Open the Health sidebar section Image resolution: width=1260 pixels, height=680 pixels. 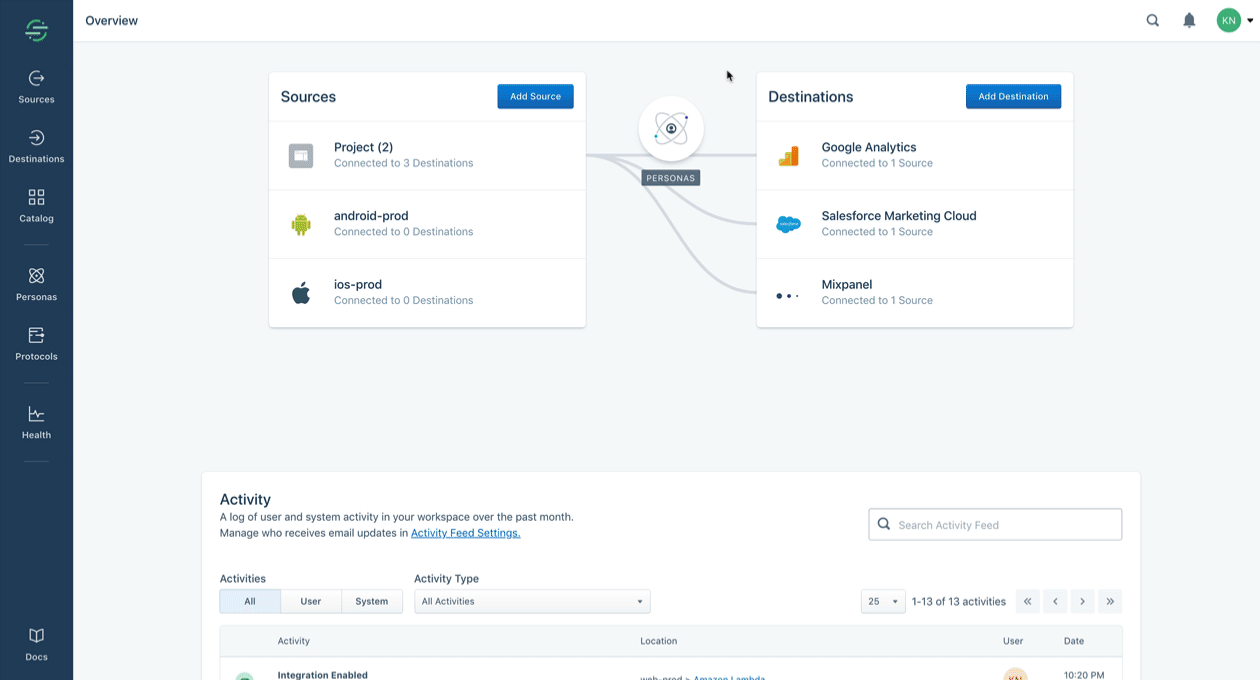tap(36, 422)
